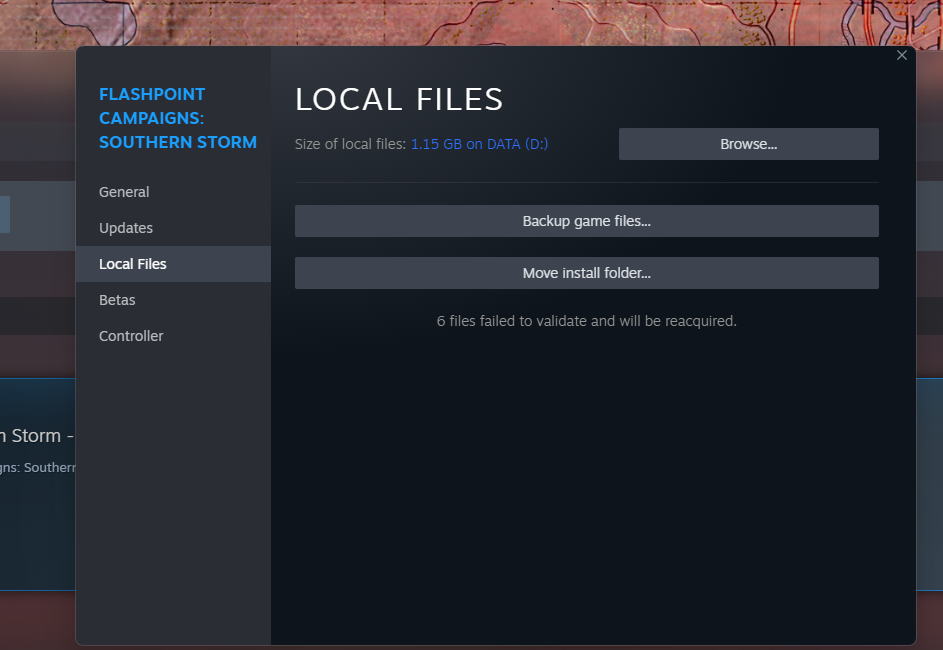943x650 pixels.
Task: Click Move install folder... button
Action: pyautogui.click(x=586, y=273)
